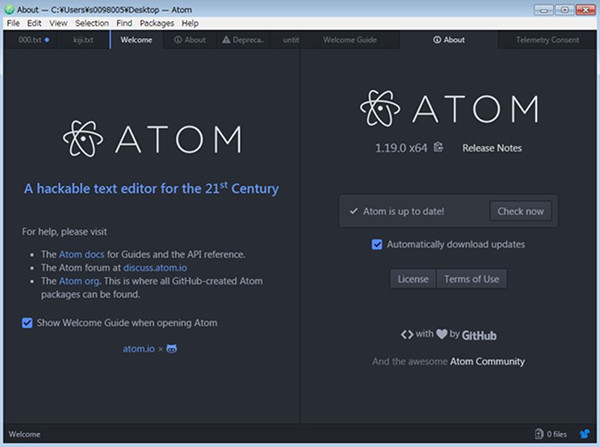This screenshot has width=600, height=447.
Task: Switch to the kiji.txt tab
Action: point(83,40)
